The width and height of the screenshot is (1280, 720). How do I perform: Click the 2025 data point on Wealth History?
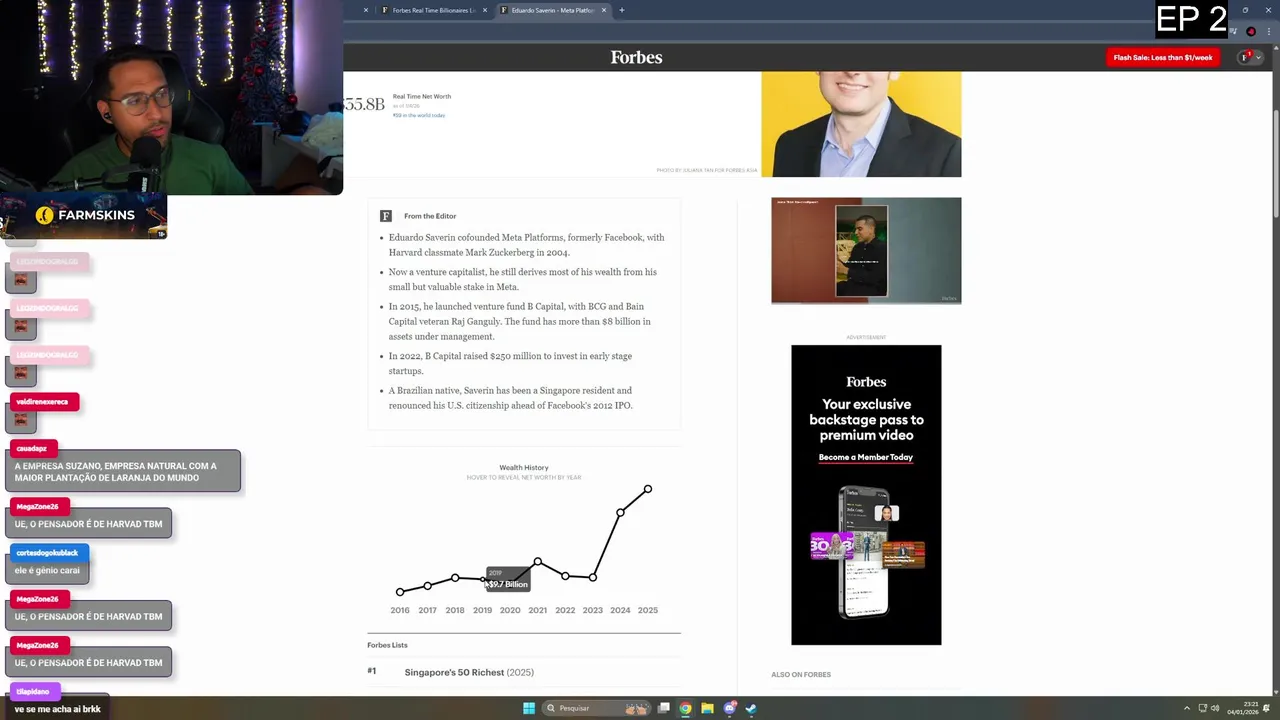648,489
